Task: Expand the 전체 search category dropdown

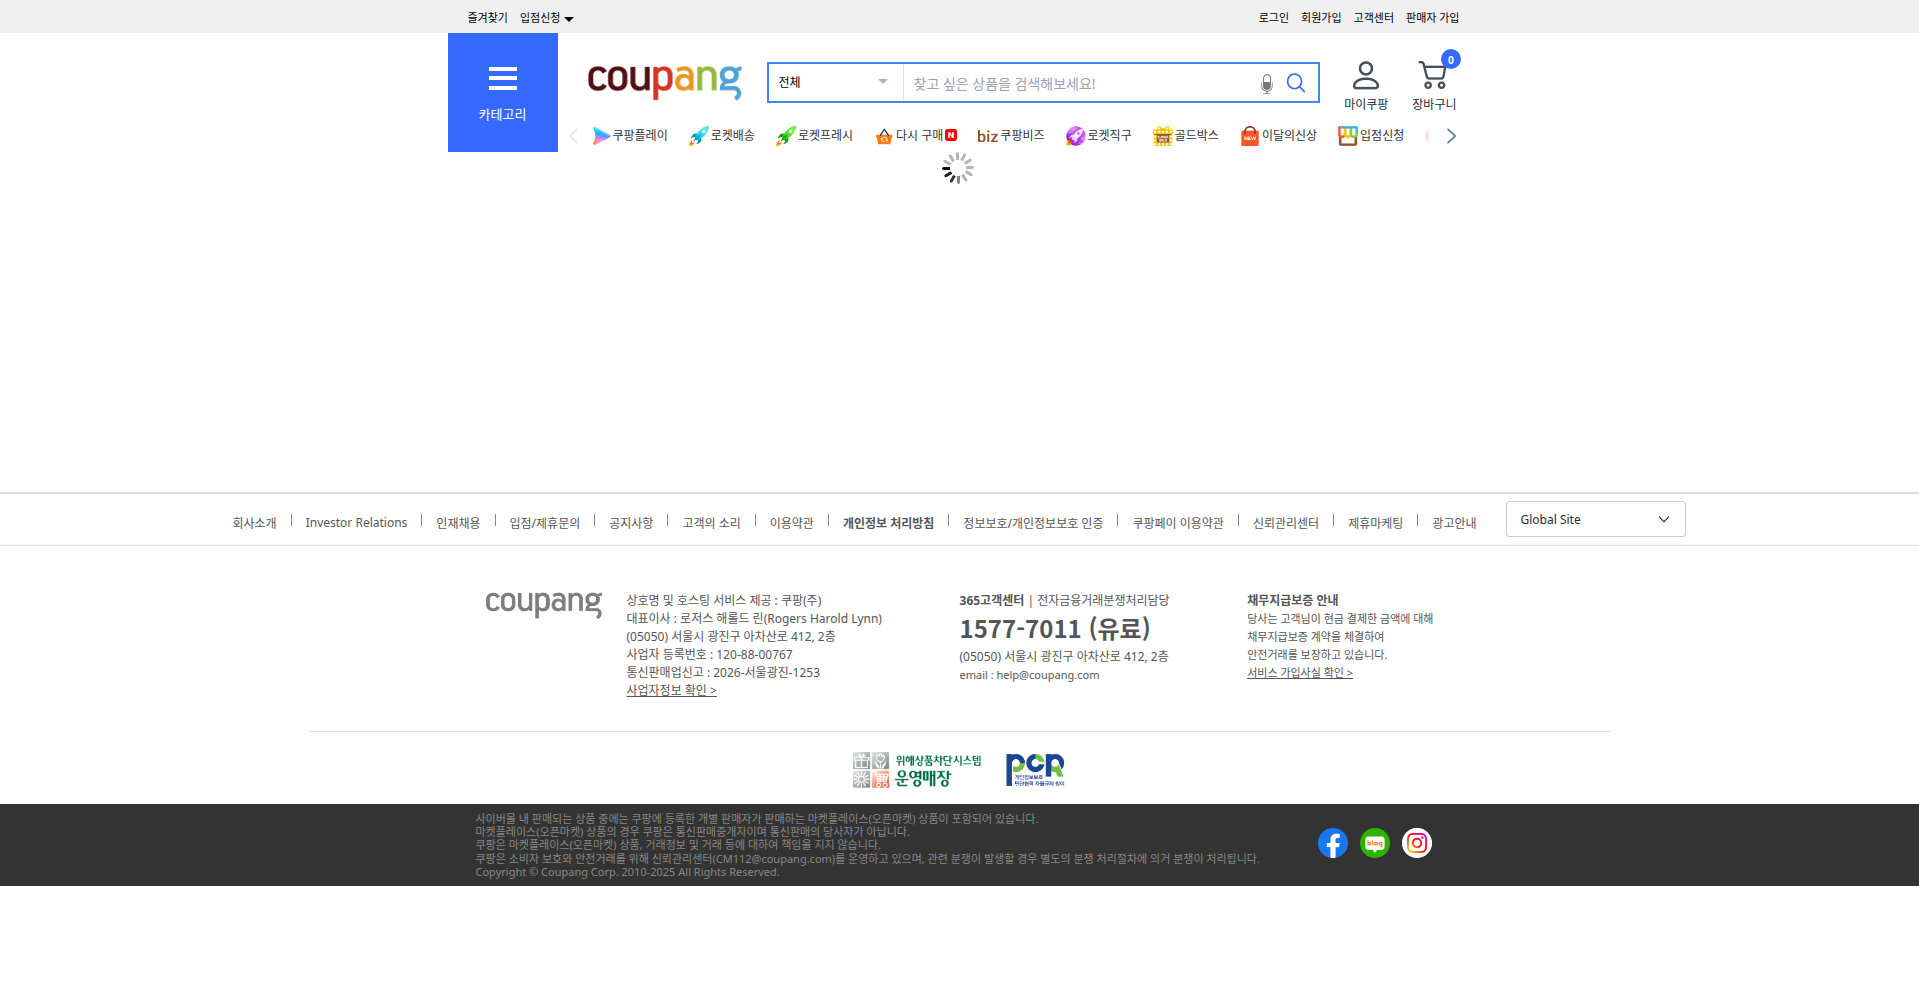Action: (x=835, y=82)
